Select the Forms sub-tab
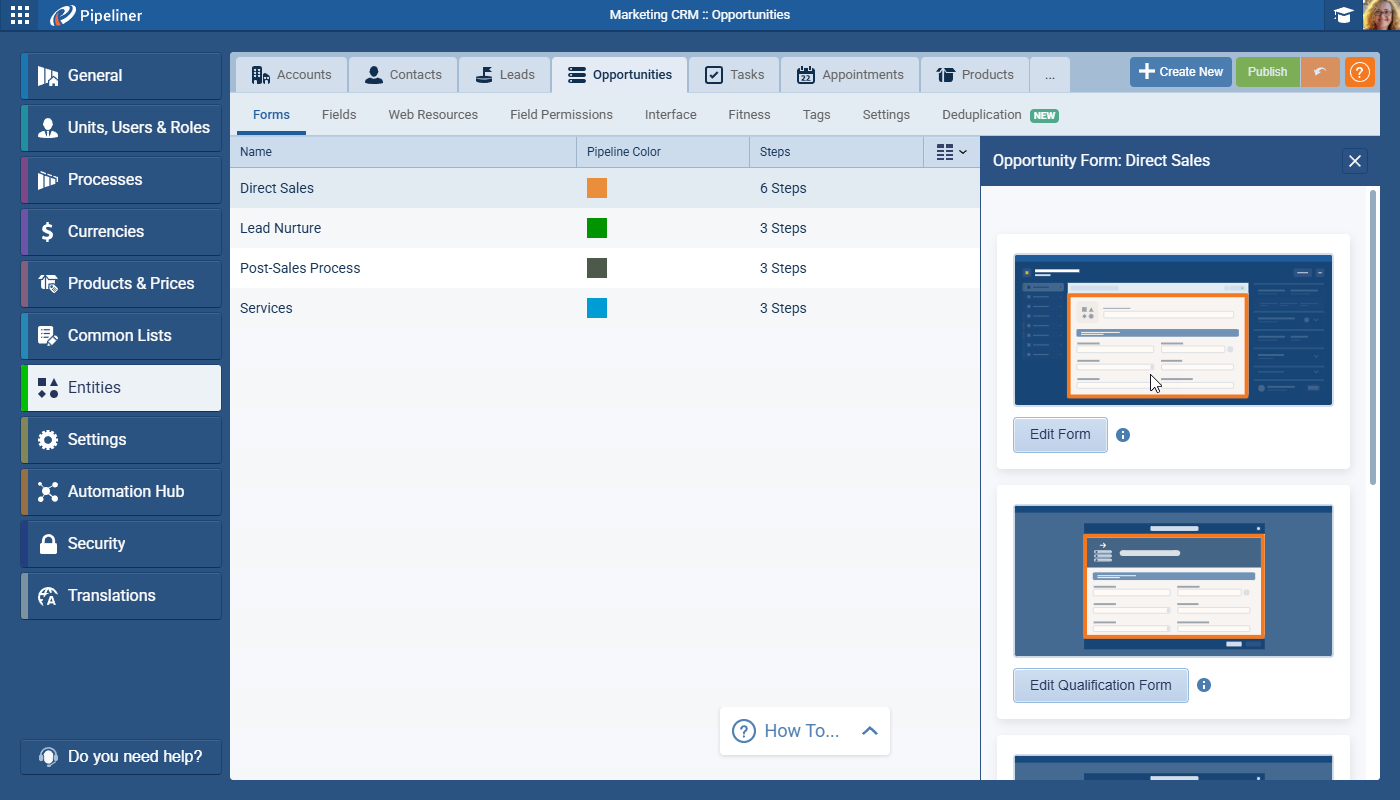Image resolution: width=1400 pixels, height=800 pixels. 271,115
